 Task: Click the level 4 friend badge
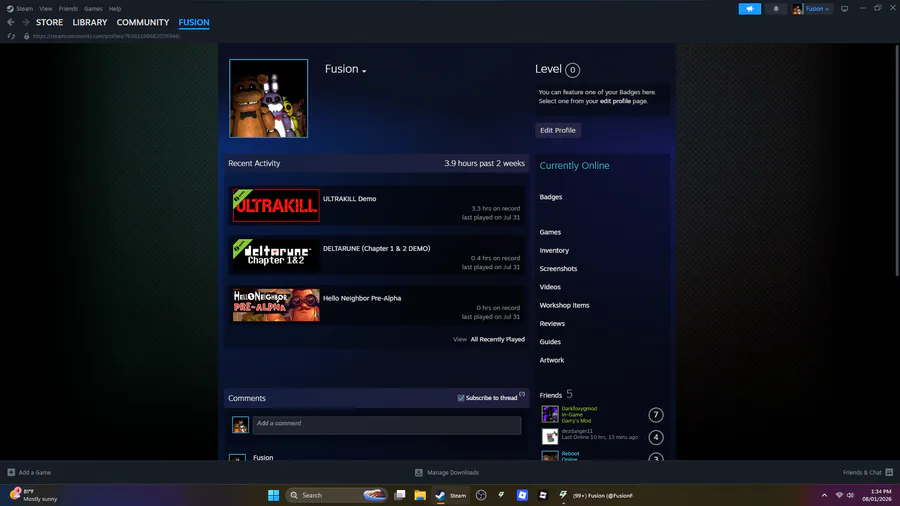[x=655, y=437]
